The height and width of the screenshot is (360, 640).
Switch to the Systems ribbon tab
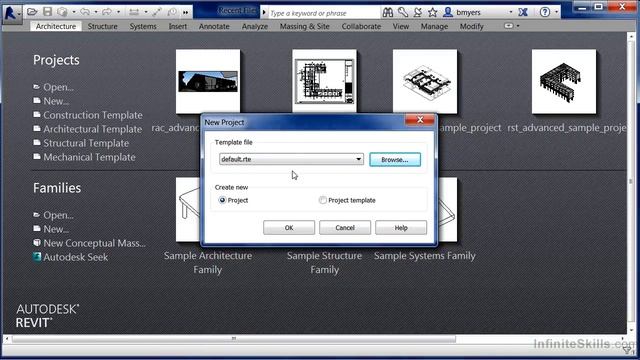(143, 26)
